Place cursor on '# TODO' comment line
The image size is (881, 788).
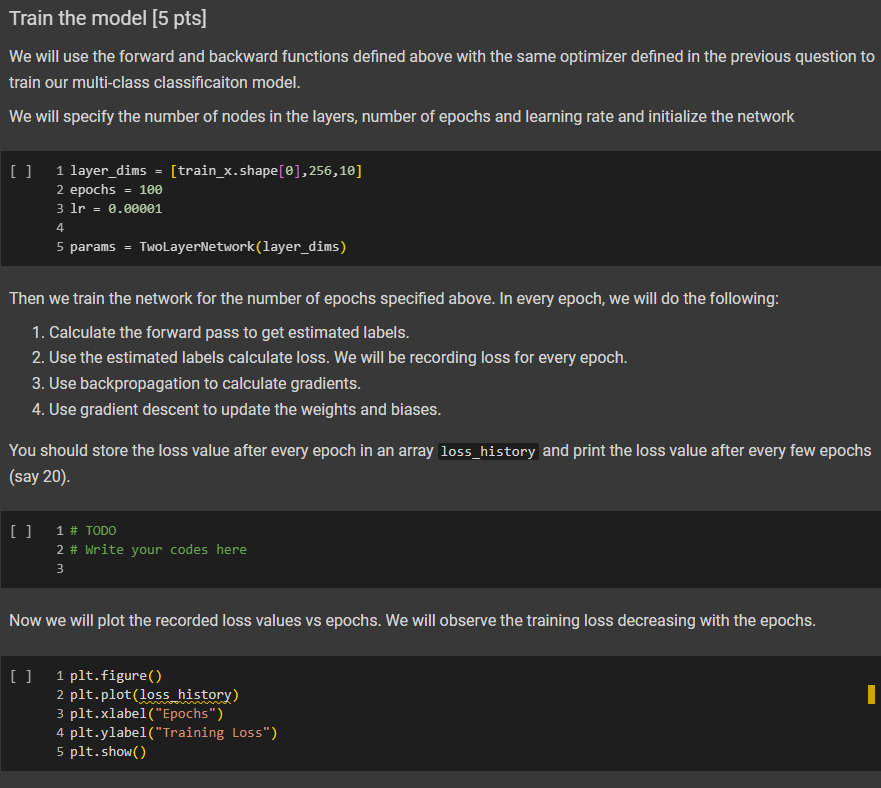click(x=93, y=531)
